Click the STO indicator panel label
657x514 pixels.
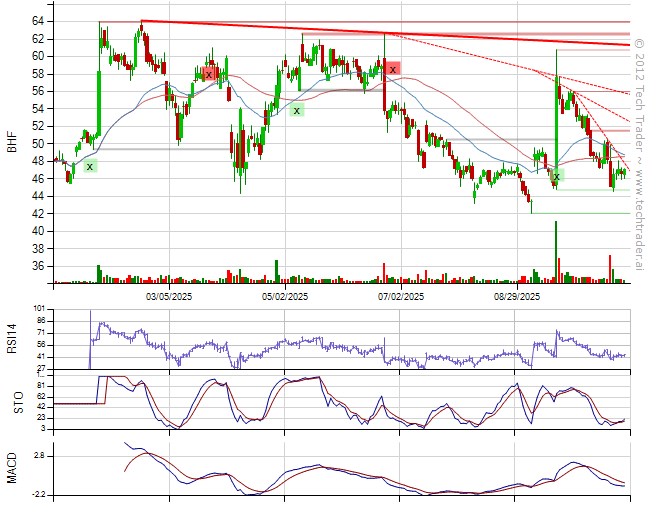tap(12, 403)
